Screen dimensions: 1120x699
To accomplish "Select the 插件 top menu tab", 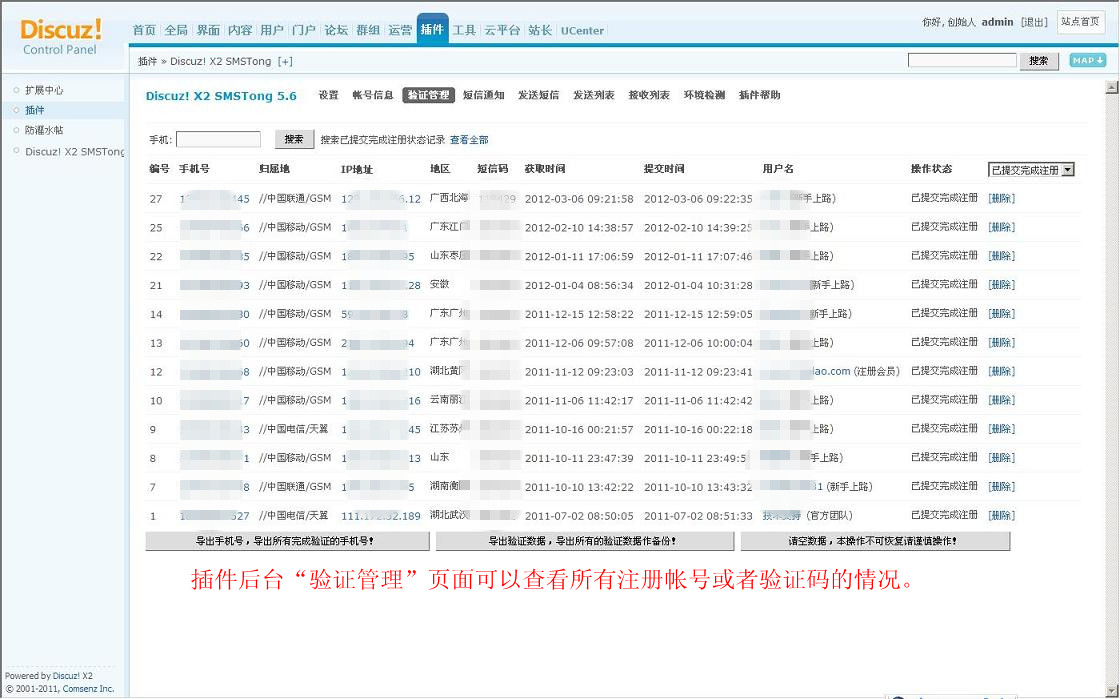I will (433, 29).
